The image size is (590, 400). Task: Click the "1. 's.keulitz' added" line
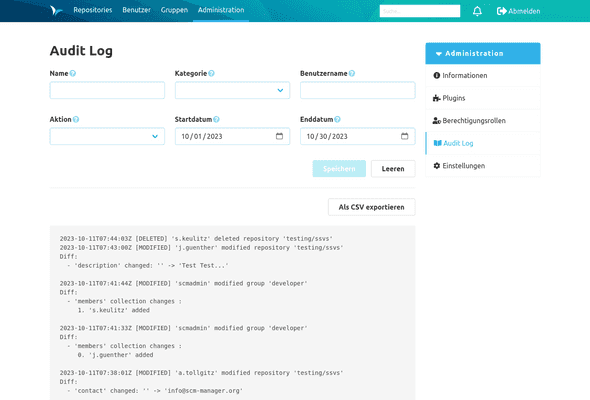pyautogui.click(x=114, y=310)
